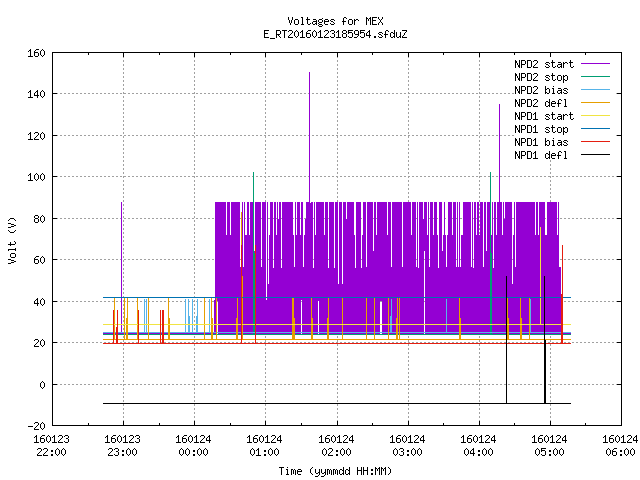The width and height of the screenshot is (640, 480).
Task: Click the y-axis tick value 80
Action: point(39,219)
